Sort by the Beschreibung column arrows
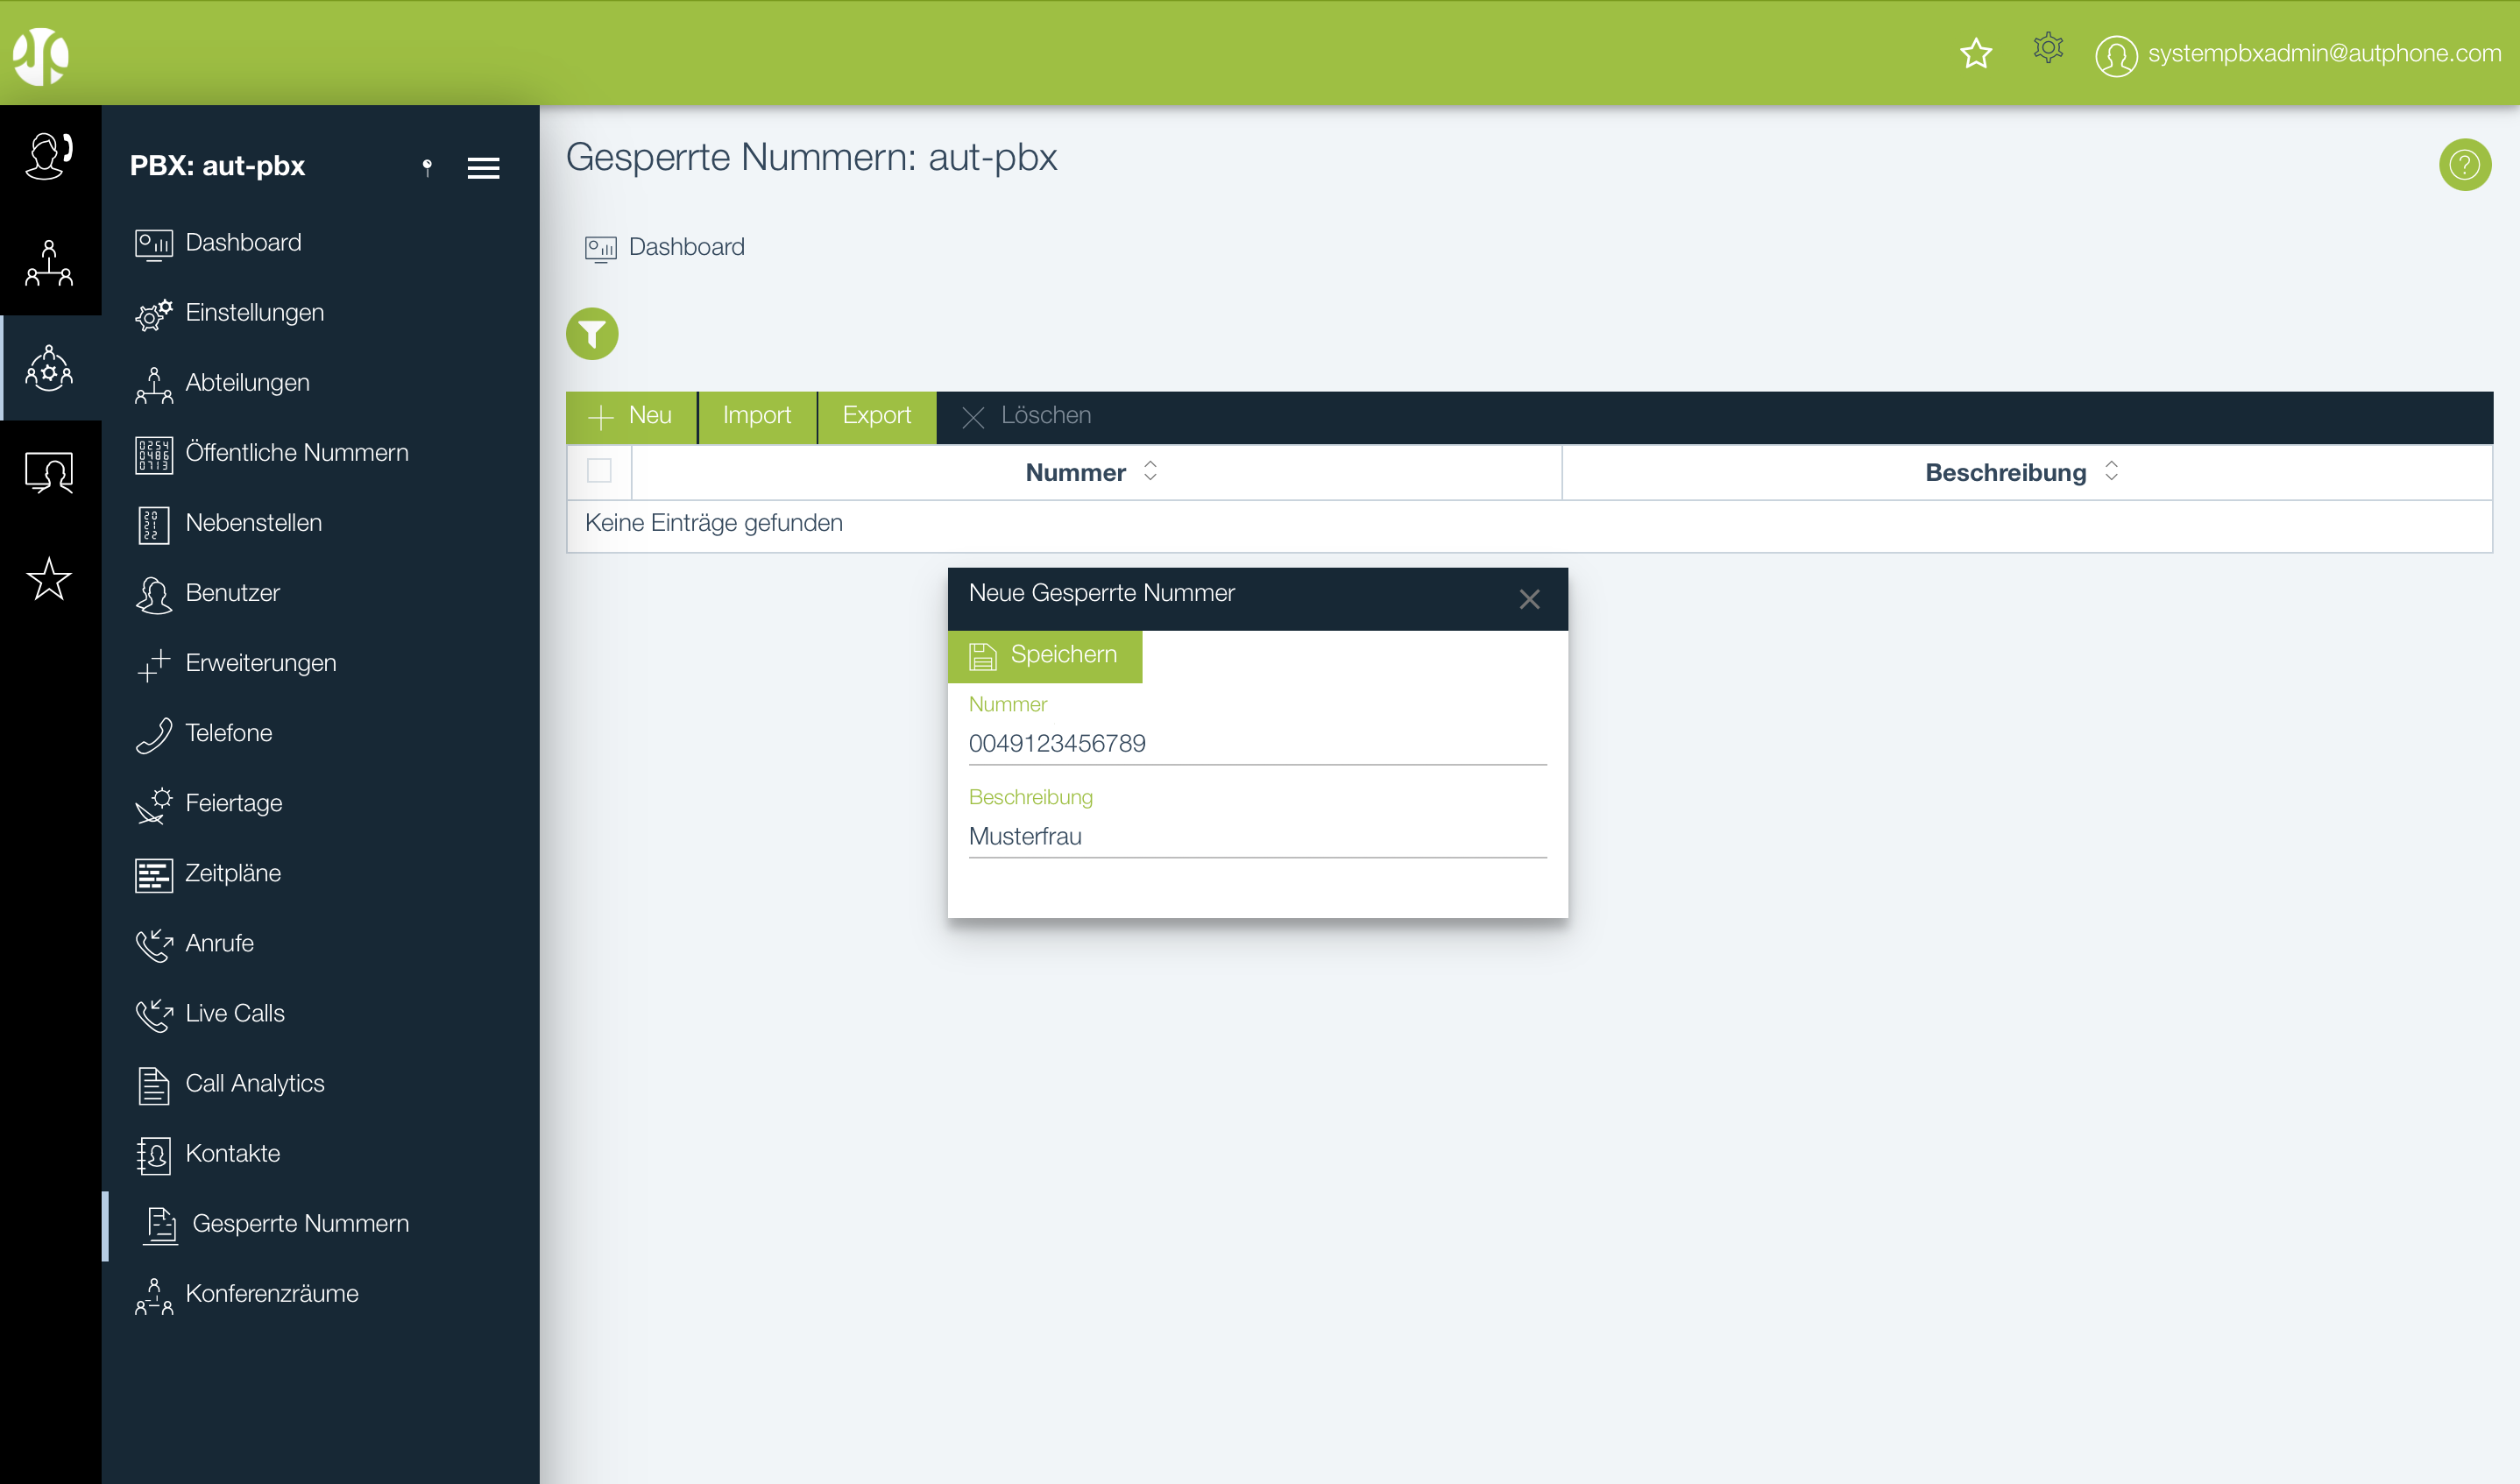 point(2110,471)
